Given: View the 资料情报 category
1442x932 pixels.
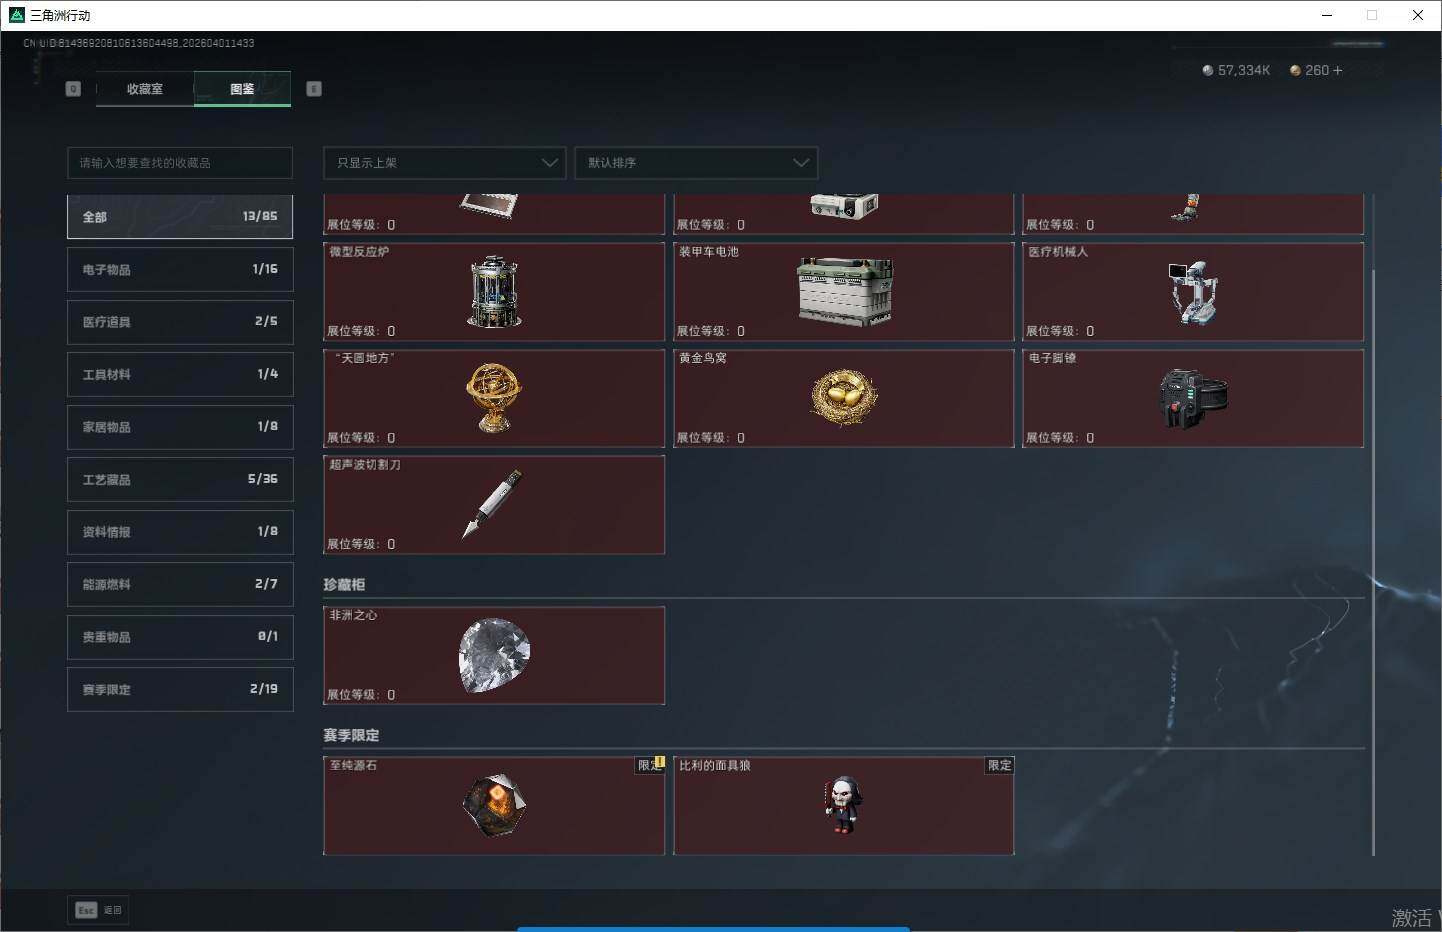Looking at the screenshot, I should pos(180,532).
